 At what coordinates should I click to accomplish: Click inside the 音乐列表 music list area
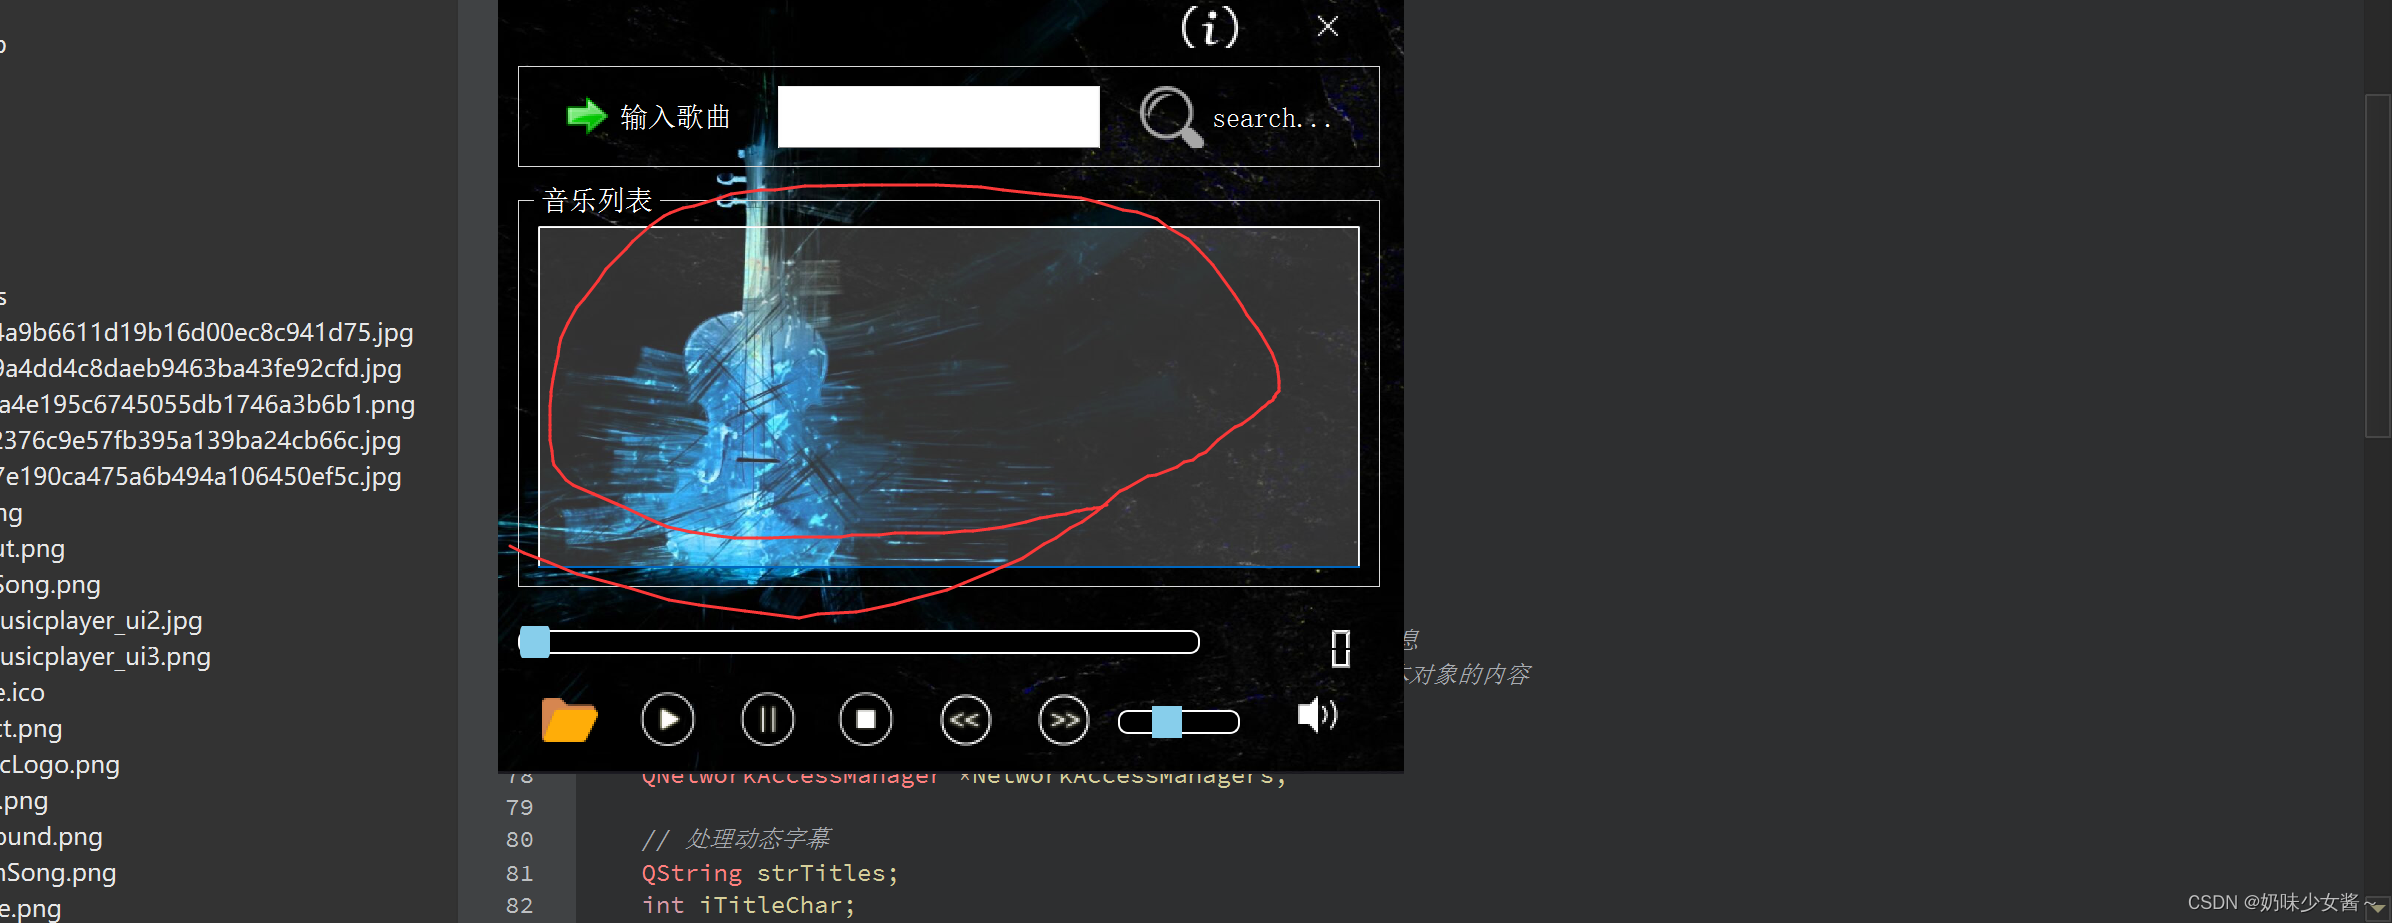[948, 397]
